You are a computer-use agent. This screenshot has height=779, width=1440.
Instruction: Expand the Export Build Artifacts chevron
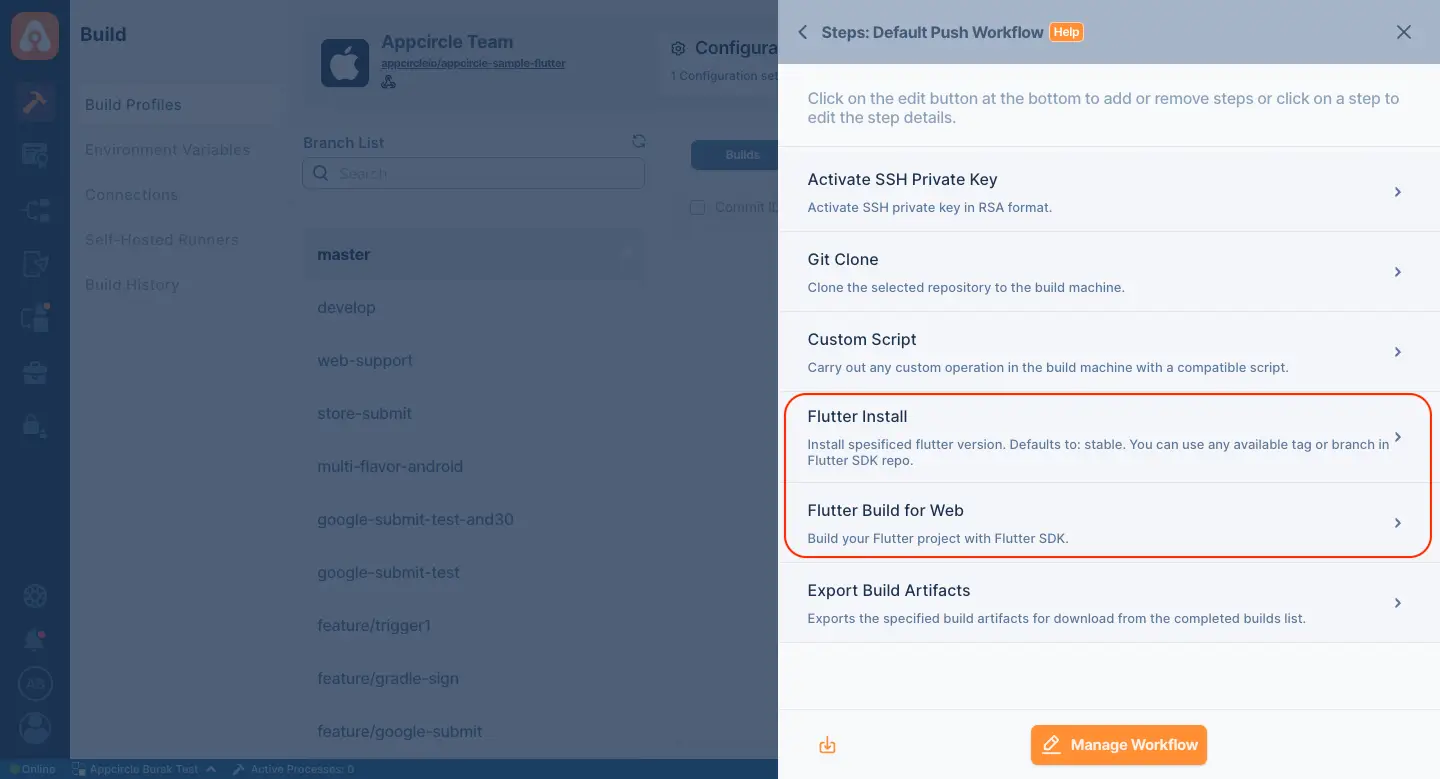pos(1398,603)
